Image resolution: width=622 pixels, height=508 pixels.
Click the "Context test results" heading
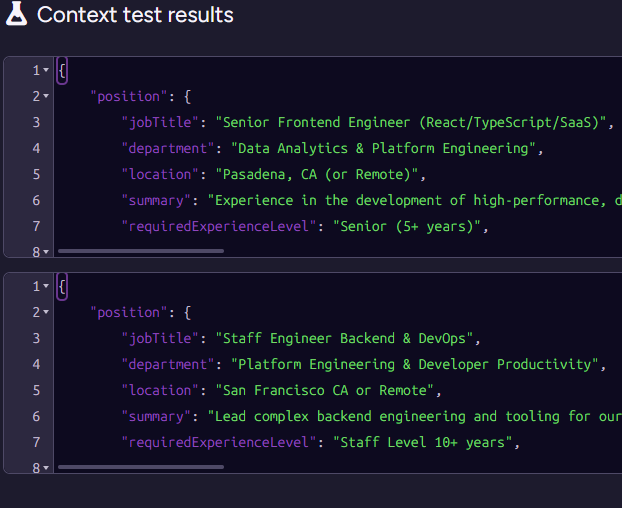click(135, 15)
